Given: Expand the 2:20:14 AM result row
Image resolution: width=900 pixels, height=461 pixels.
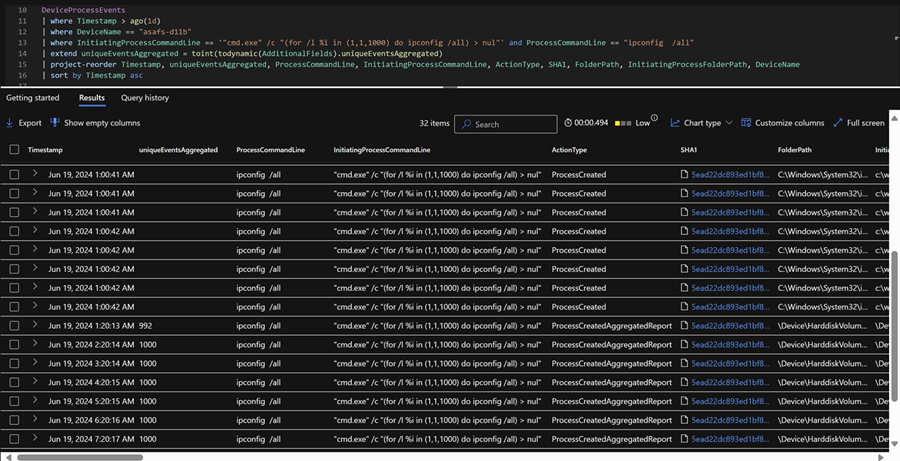Looking at the screenshot, I should coord(34,345).
